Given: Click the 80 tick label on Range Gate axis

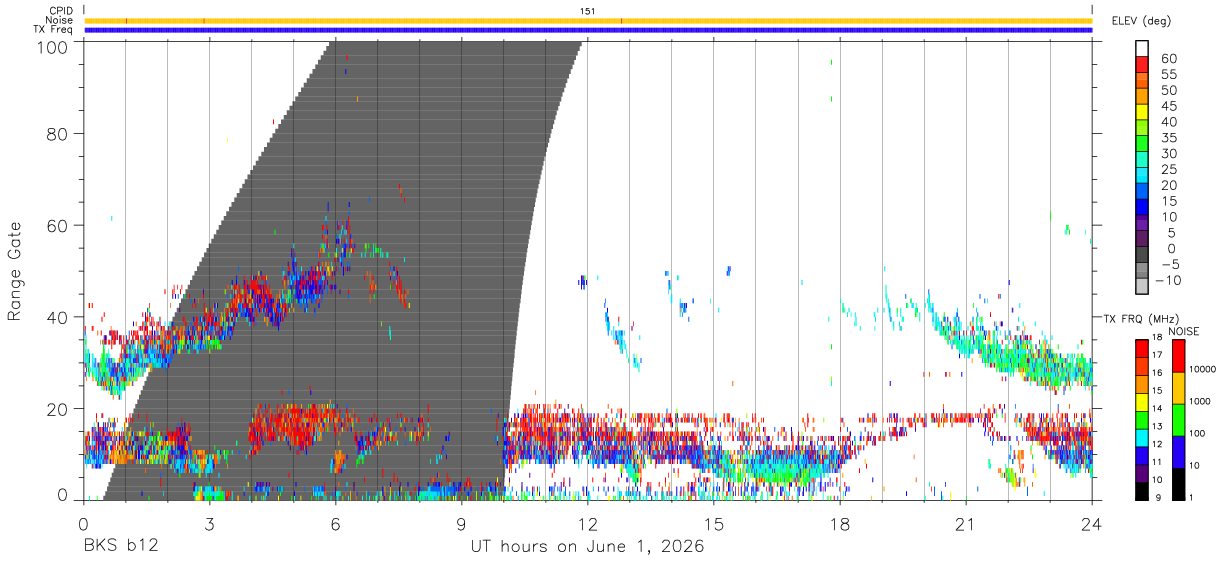Looking at the screenshot, I should 56,133.
